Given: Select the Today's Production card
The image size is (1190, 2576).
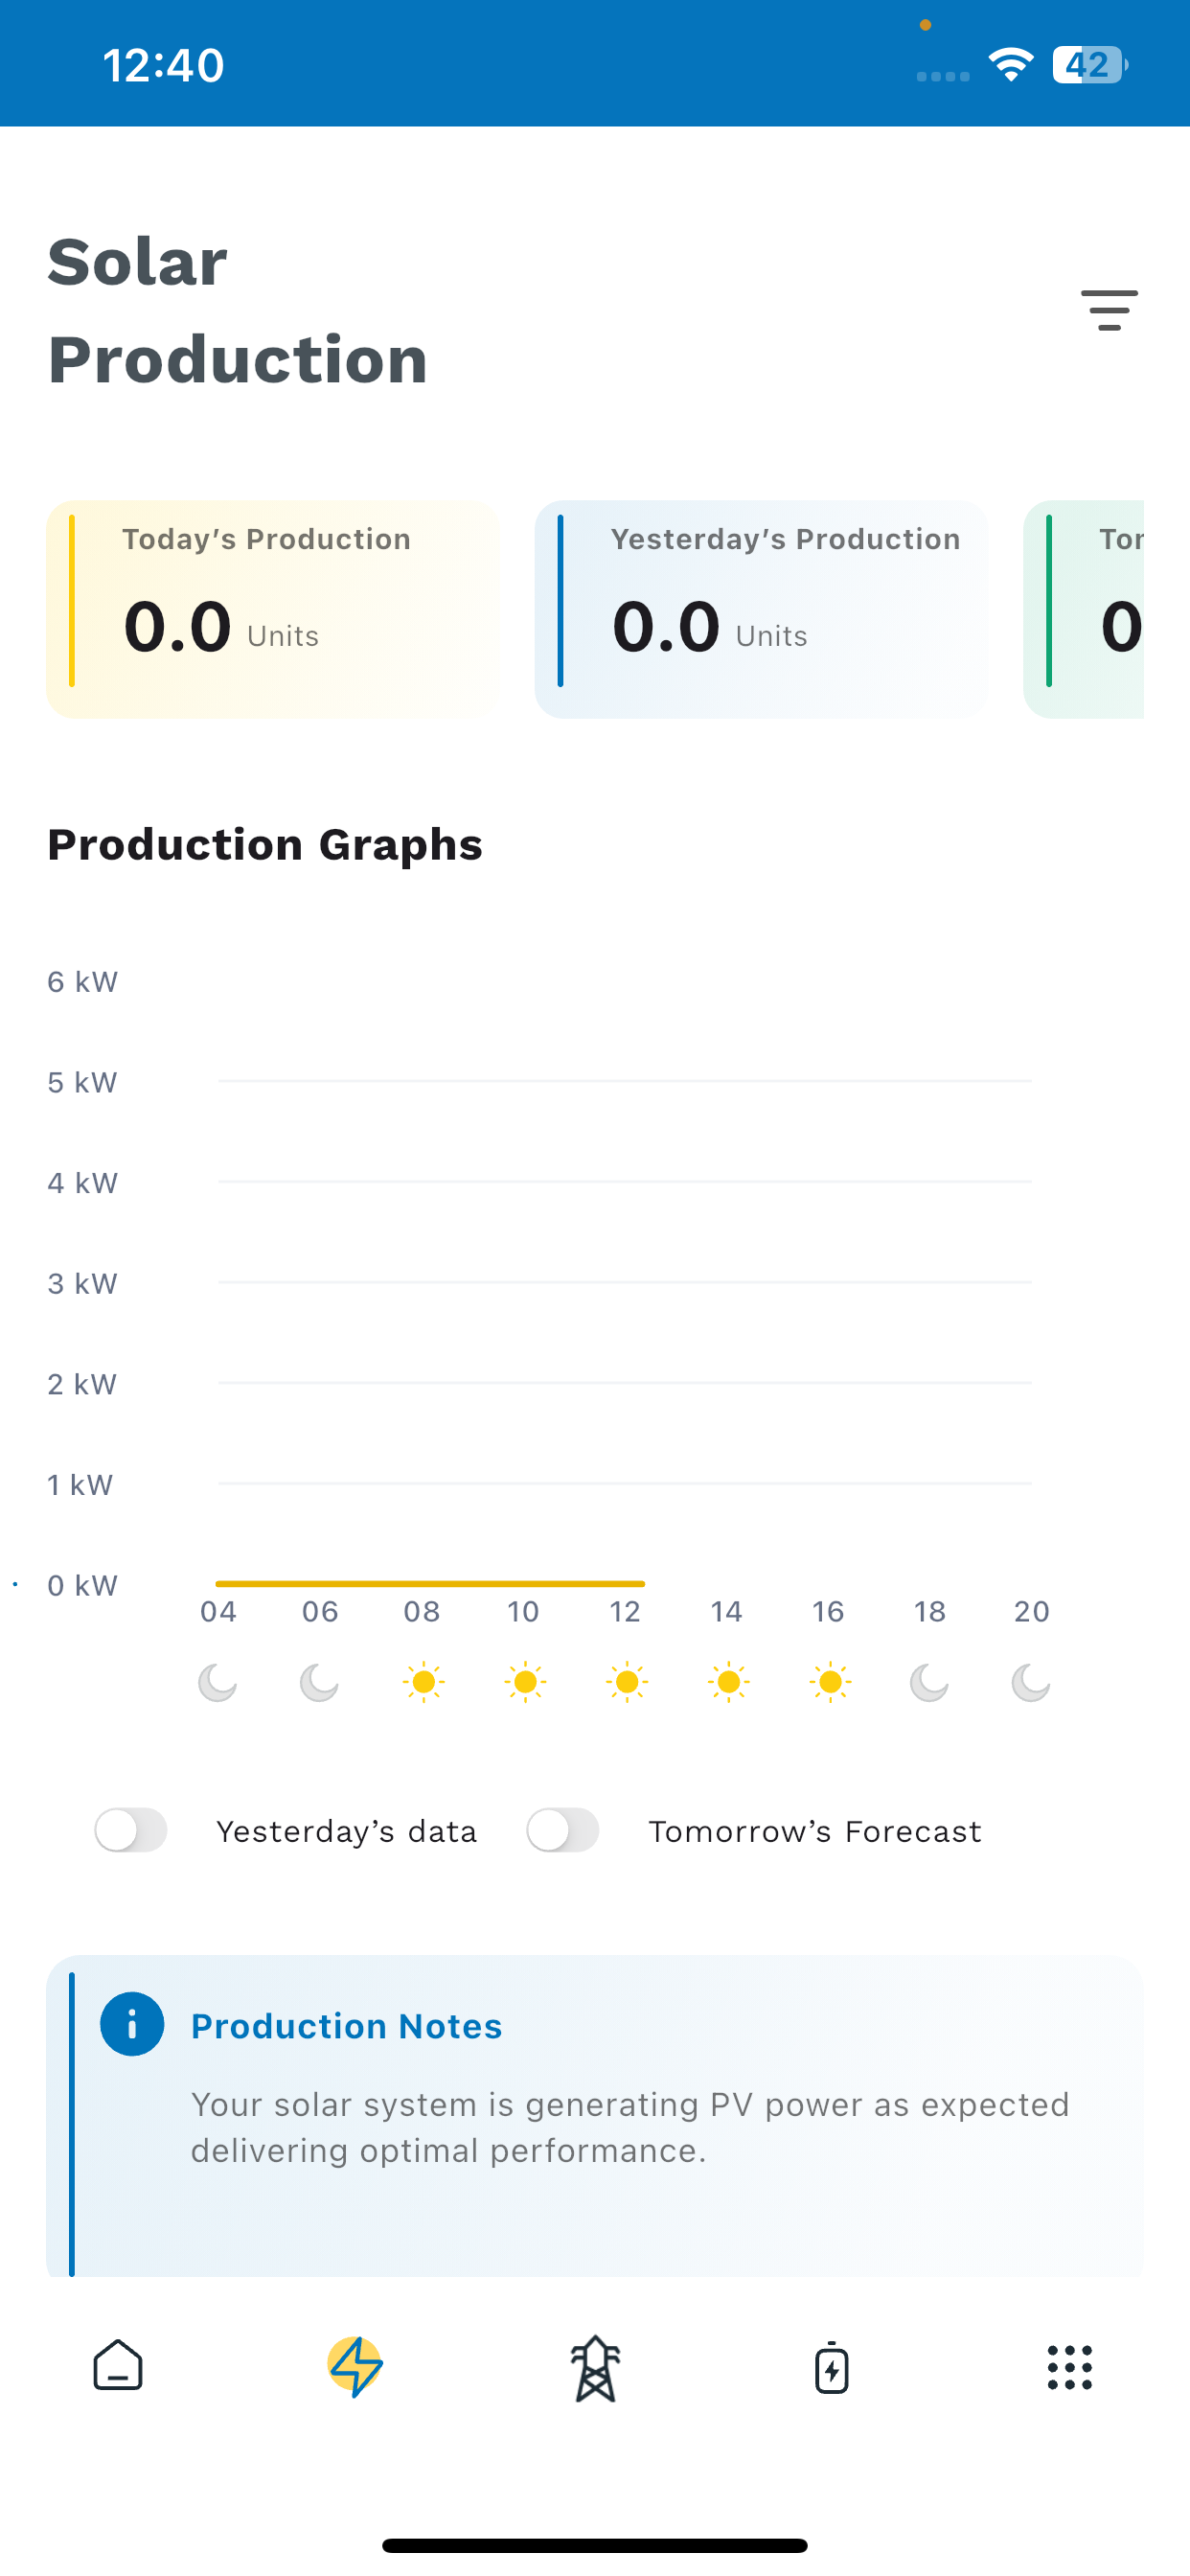Looking at the screenshot, I should pos(273,609).
